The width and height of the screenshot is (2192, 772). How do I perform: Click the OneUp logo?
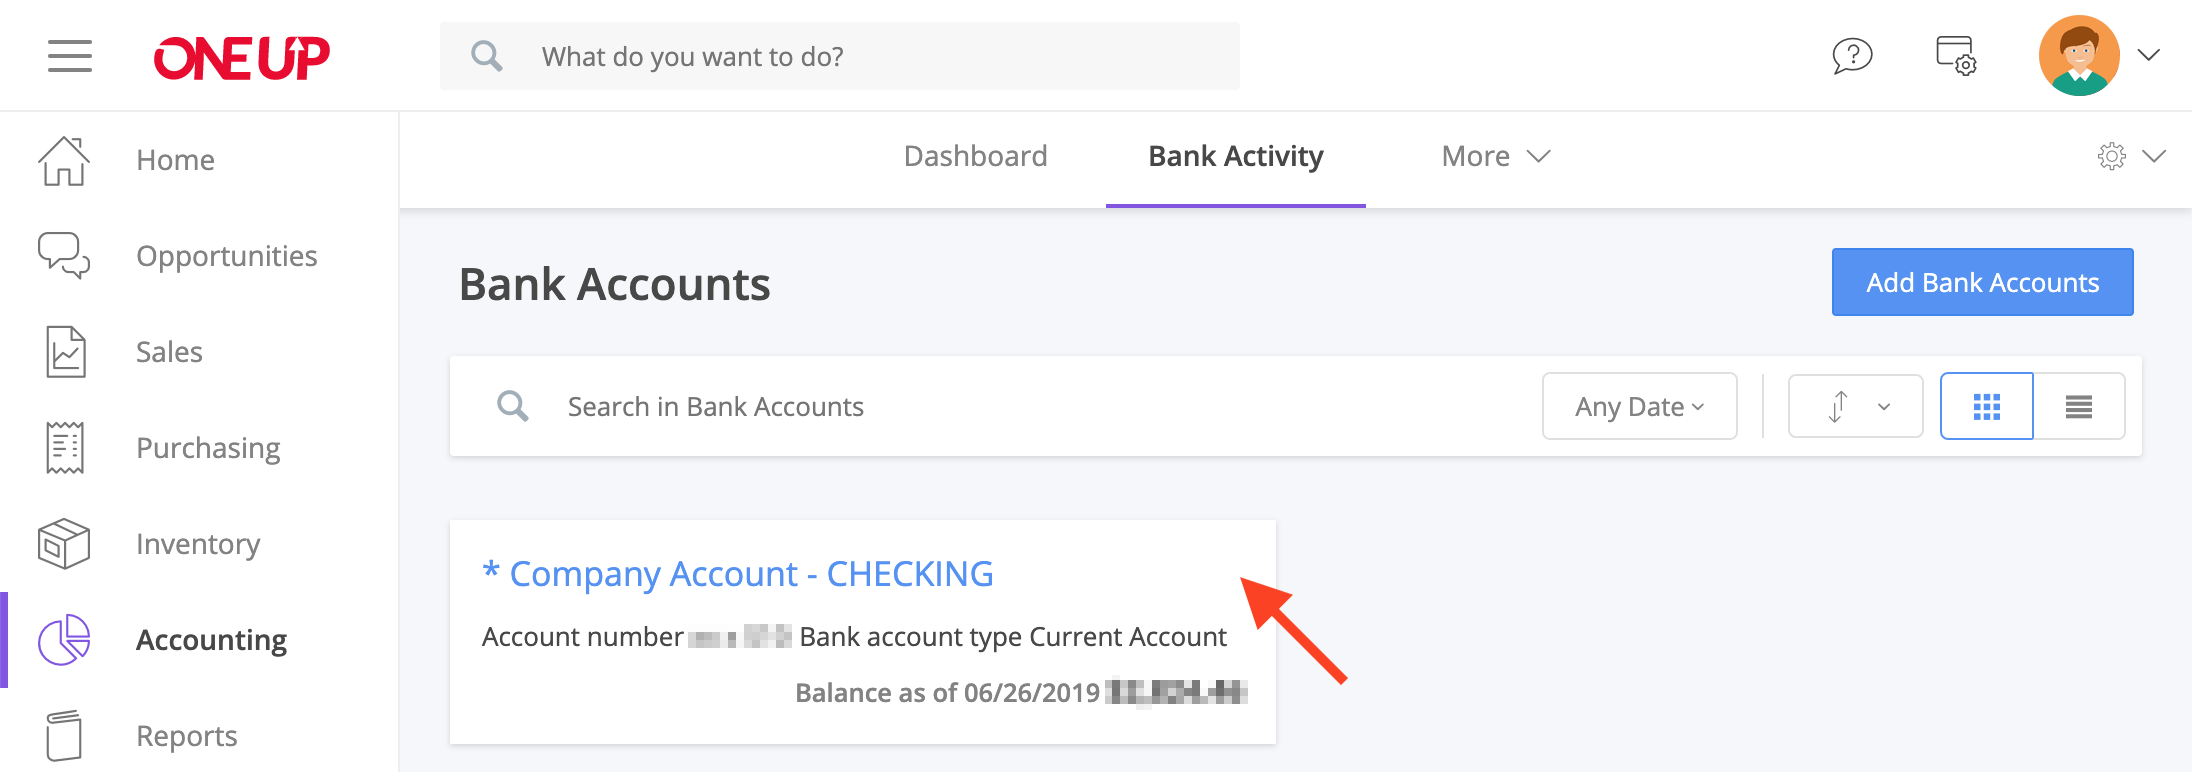(x=241, y=58)
